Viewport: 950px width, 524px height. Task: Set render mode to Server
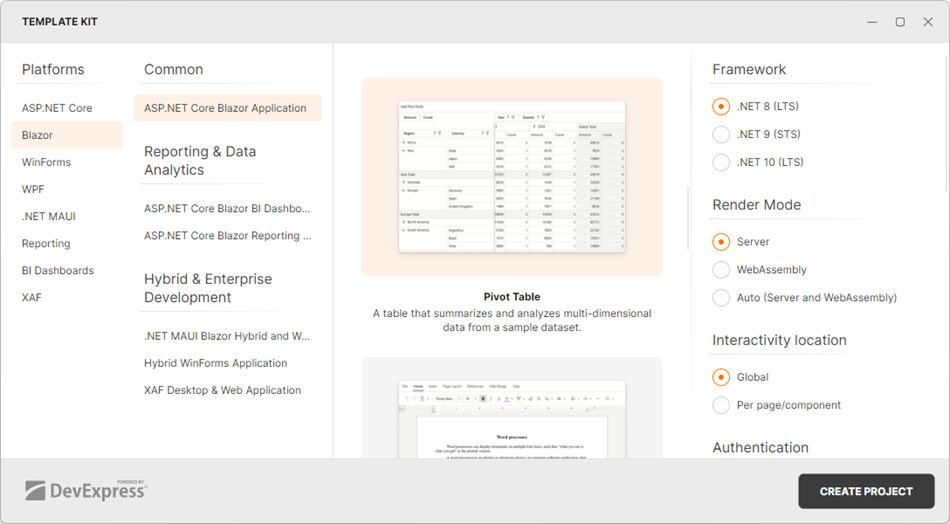[x=721, y=242]
